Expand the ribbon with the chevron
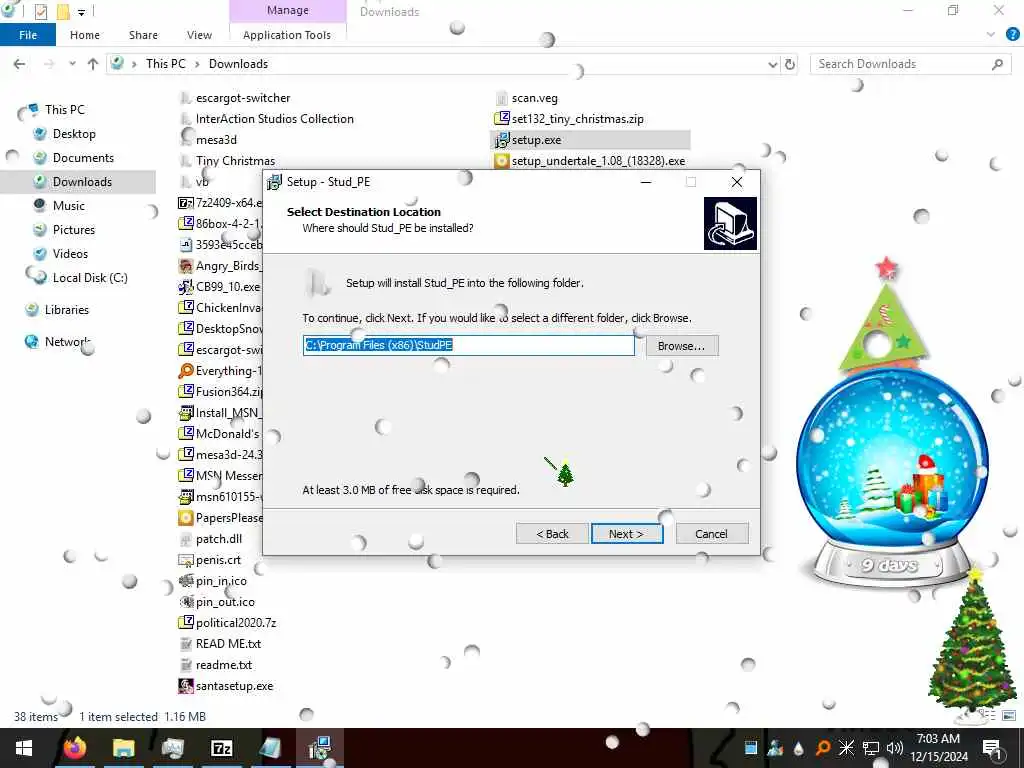The height and width of the screenshot is (768, 1024). [x=991, y=35]
